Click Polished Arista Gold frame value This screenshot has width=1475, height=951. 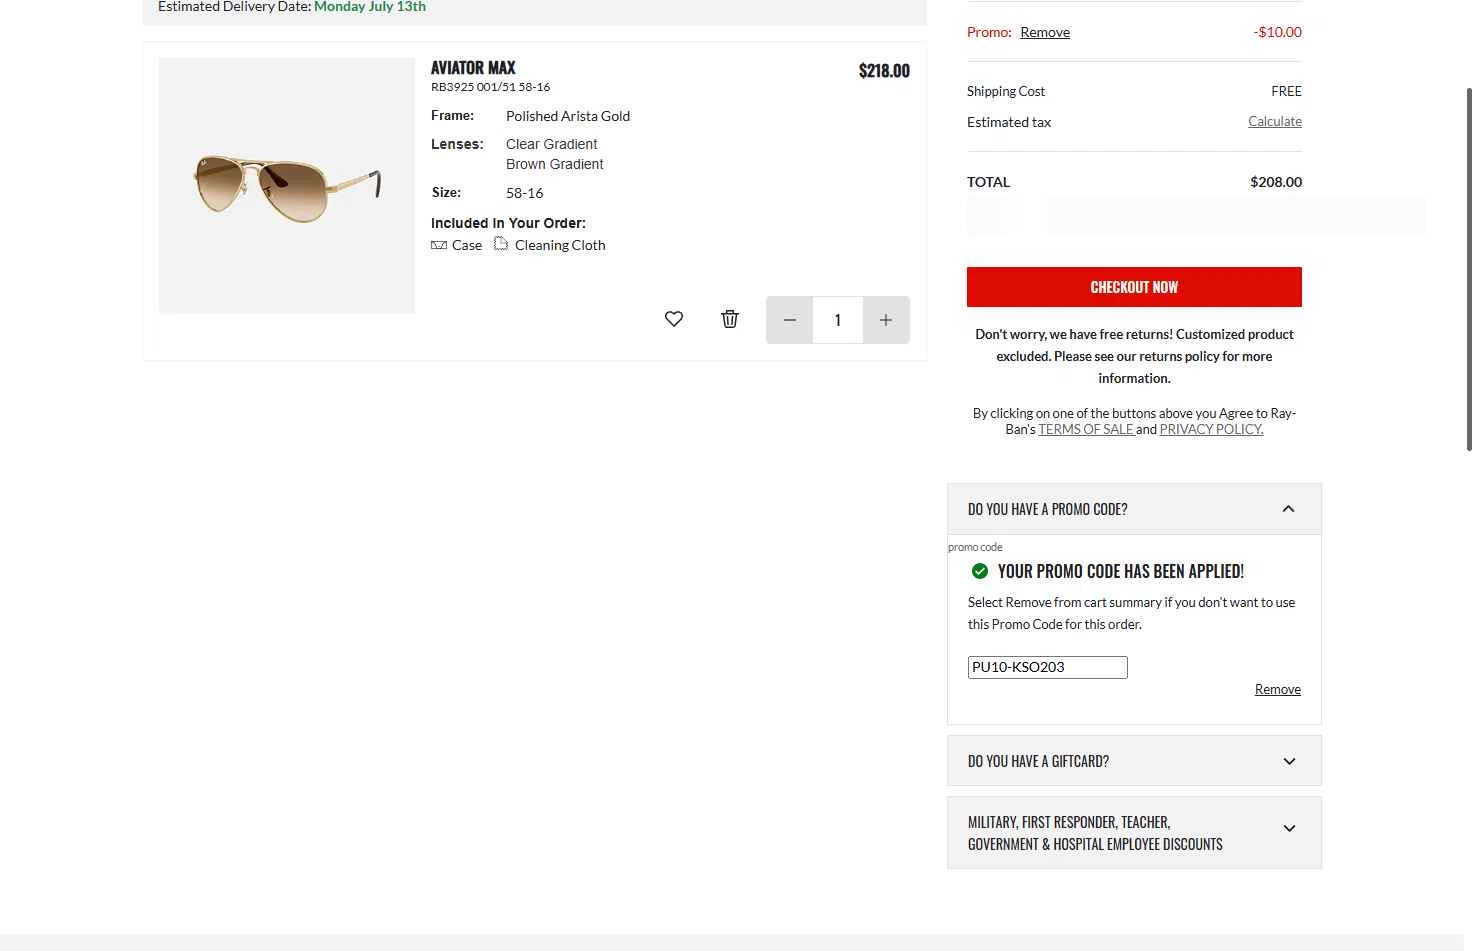(568, 116)
